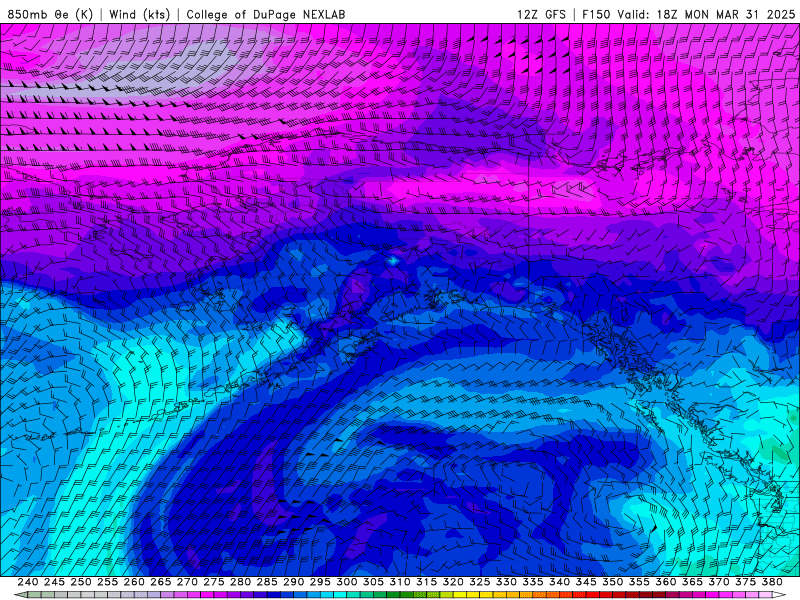The image size is (800, 600).
Task: Pick the 315 scale label
Action: coord(427,582)
